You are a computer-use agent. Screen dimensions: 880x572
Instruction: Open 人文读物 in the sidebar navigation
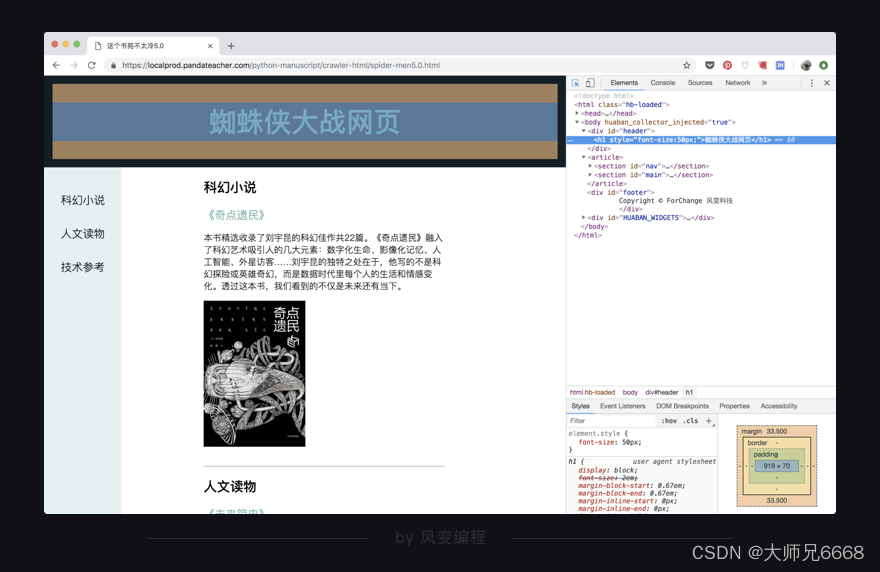(x=82, y=234)
